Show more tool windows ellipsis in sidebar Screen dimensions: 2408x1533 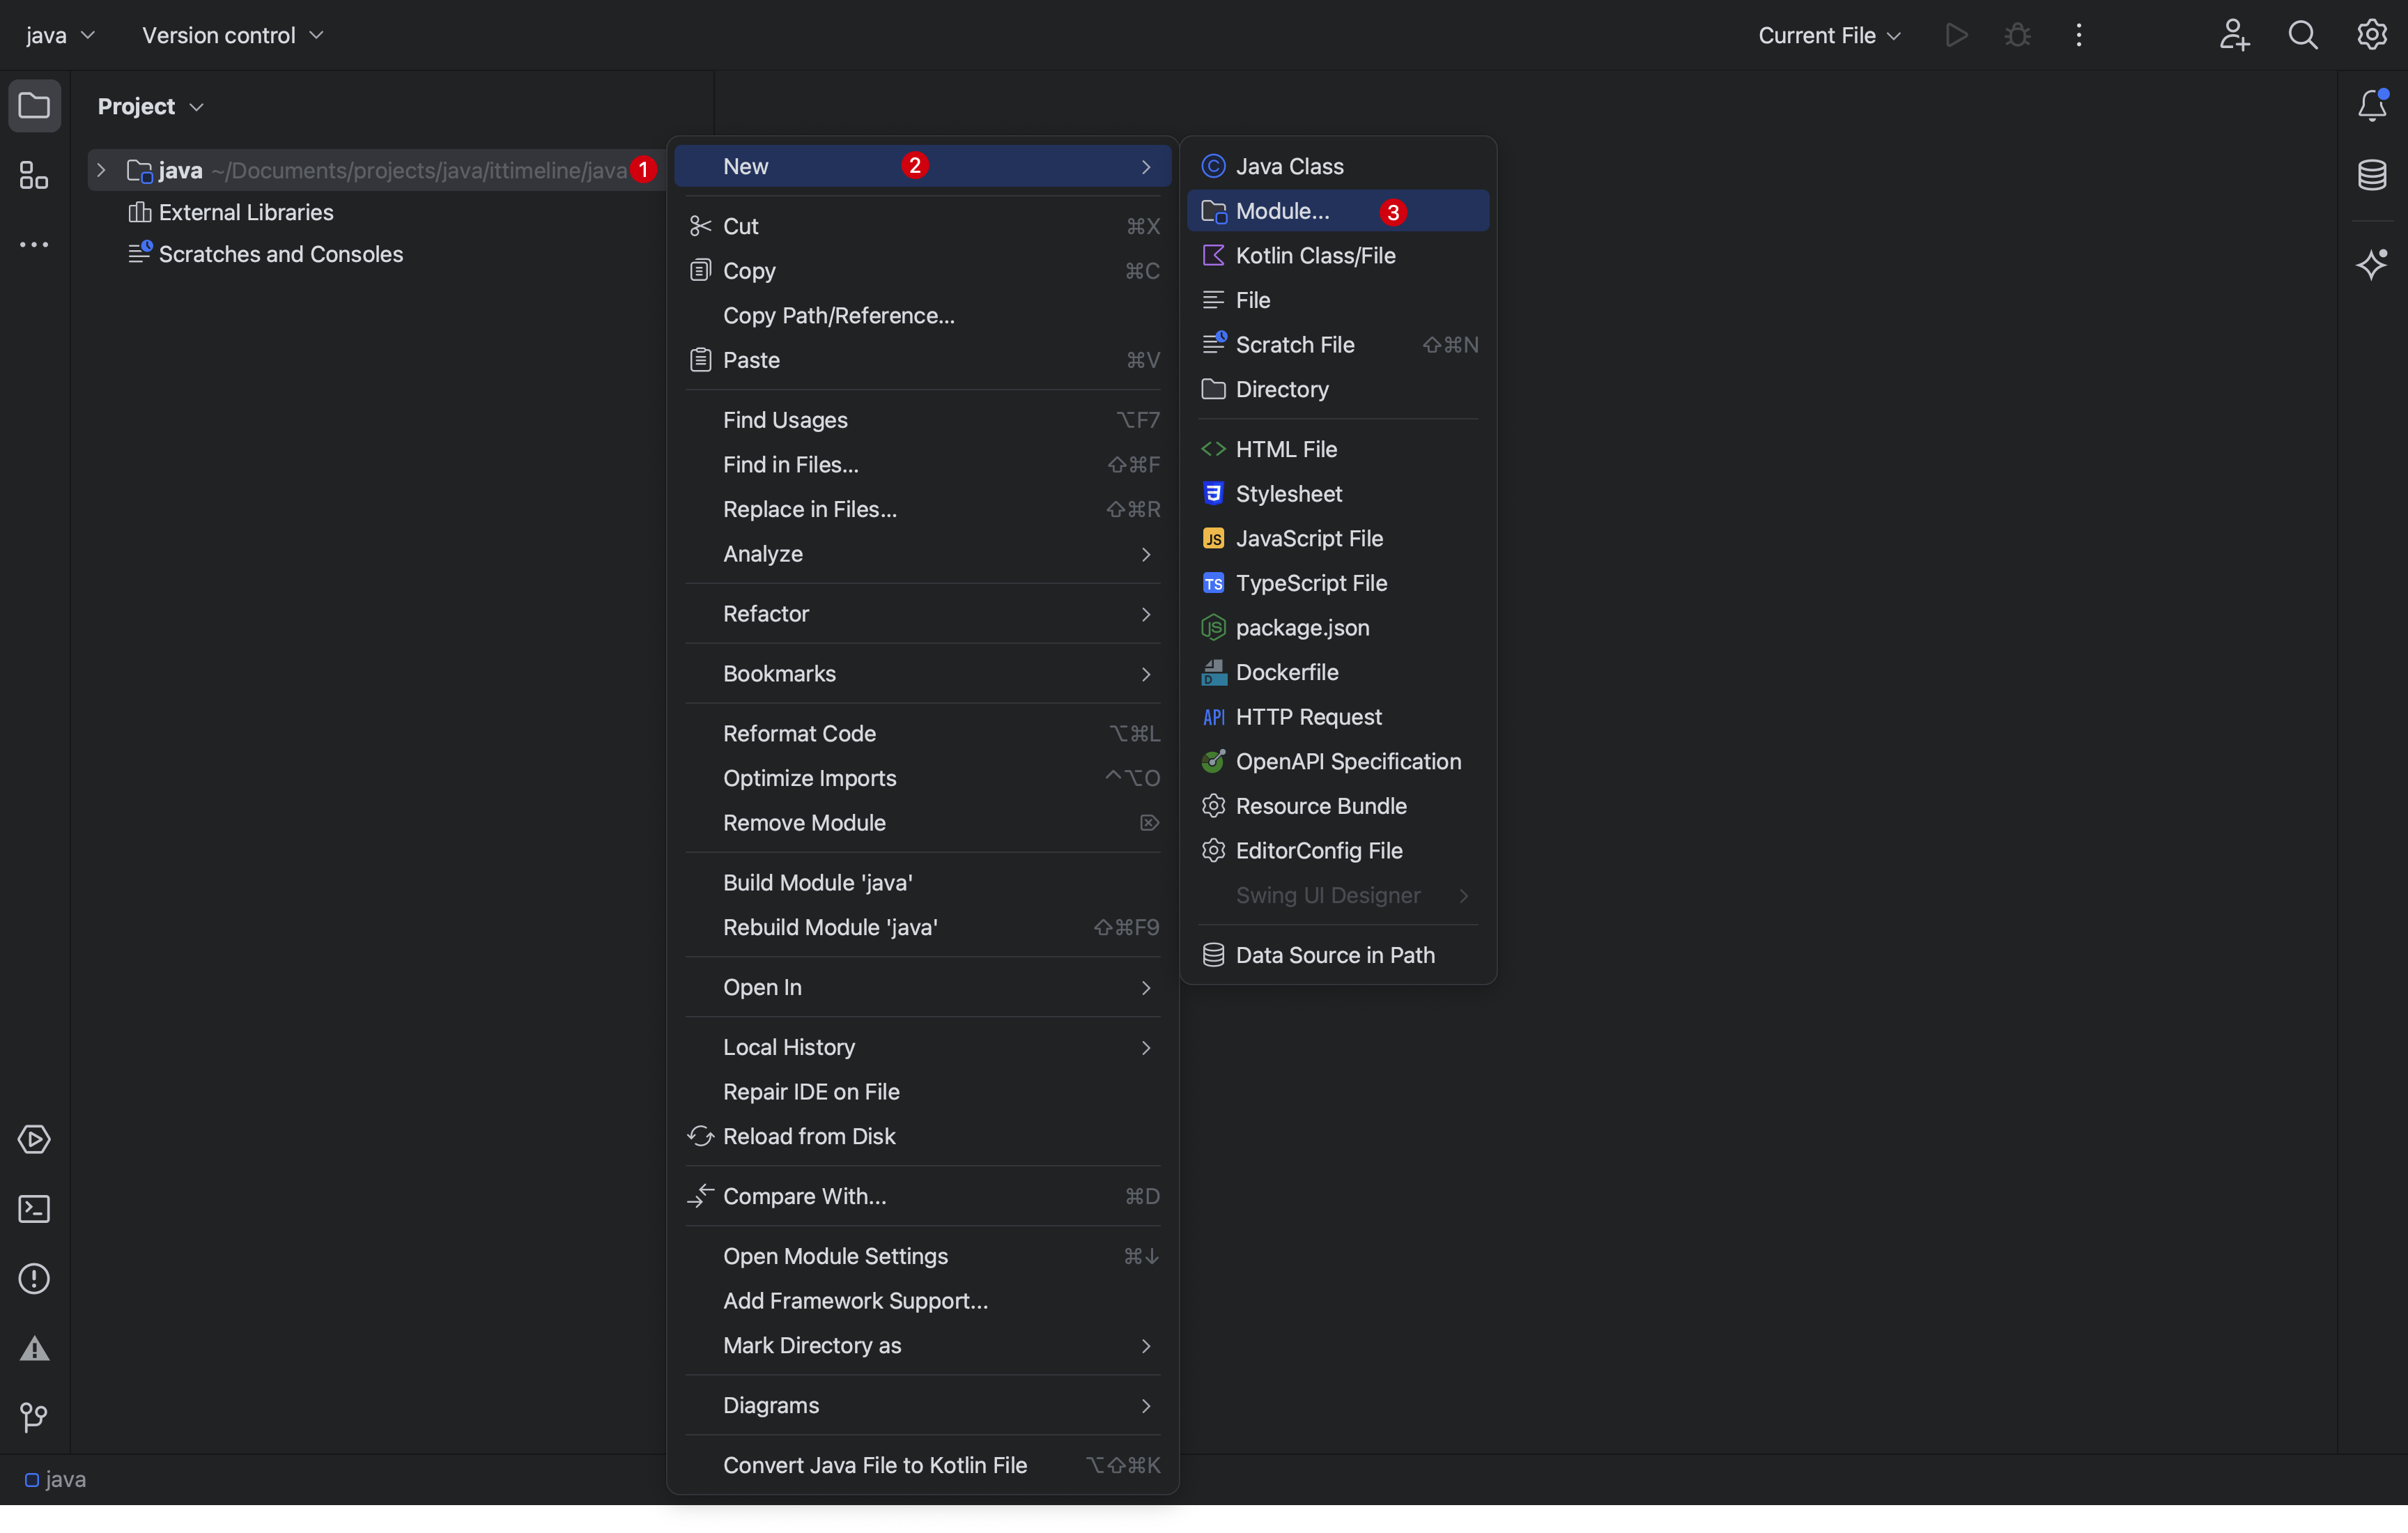click(x=34, y=245)
